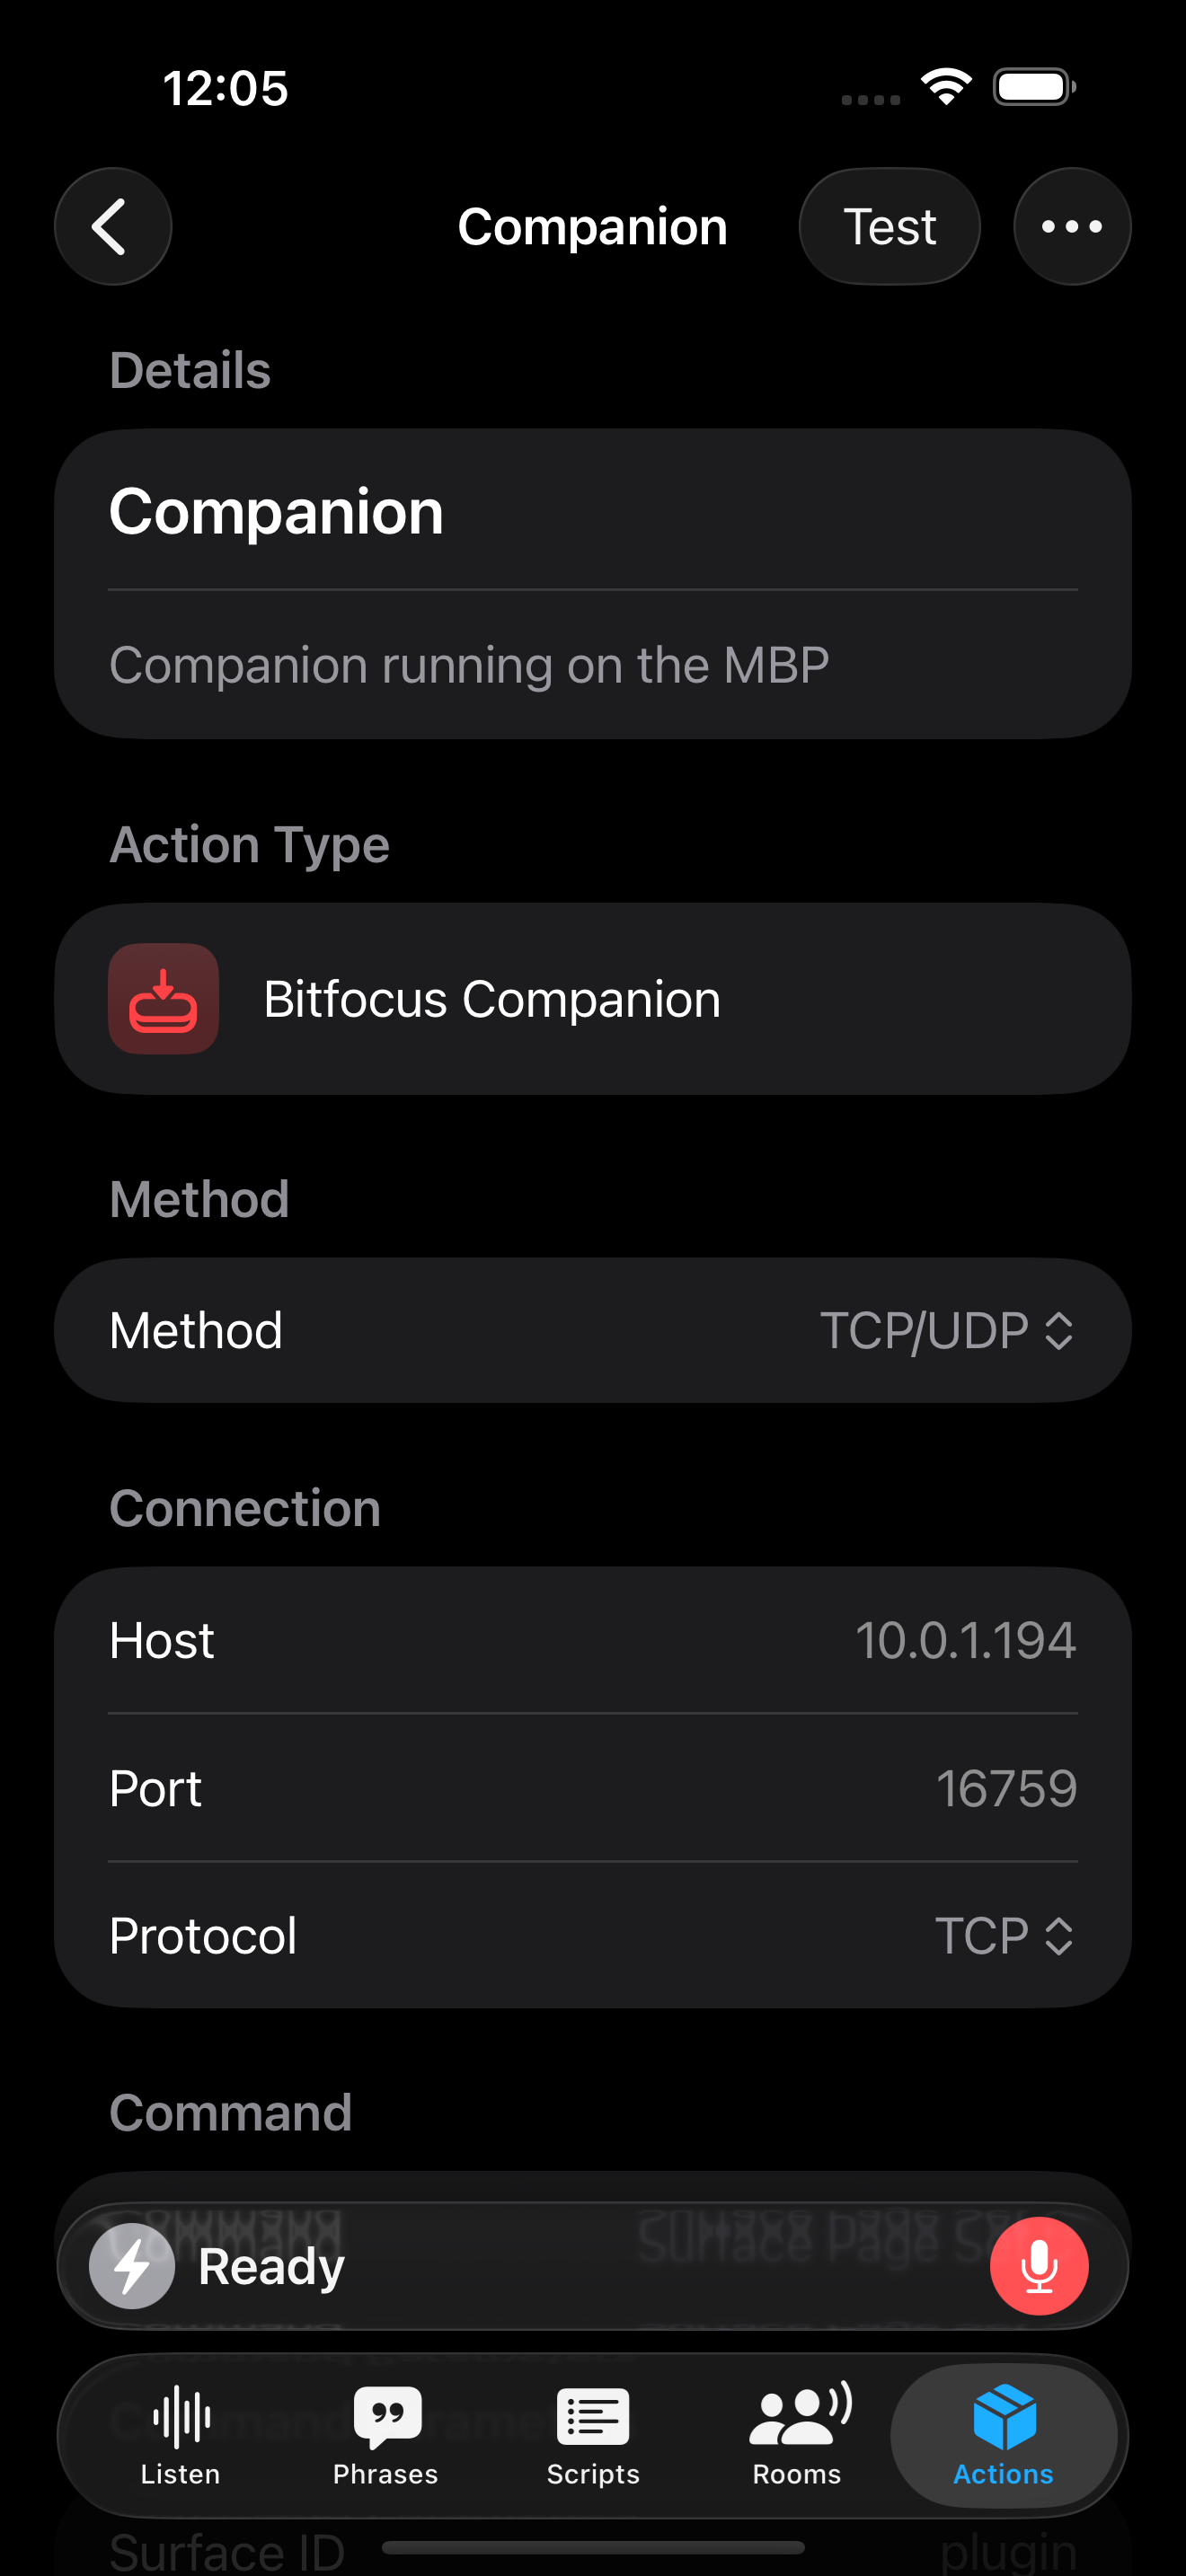This screenshot has width=1186, height=2576.
Task: Edit the Host field 10.0.1.194
Action: 965,1640
